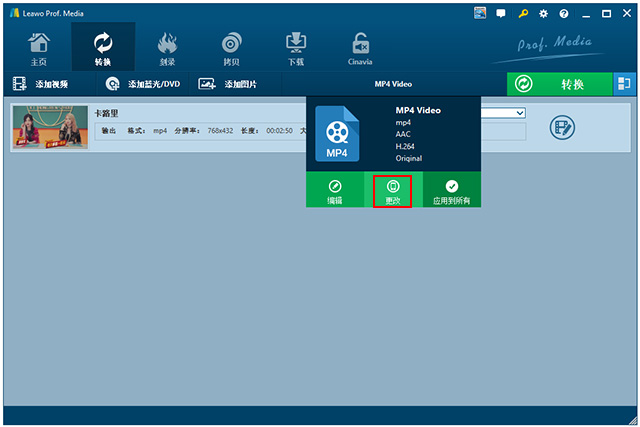The width and height of the screenshot is (640, 427).
Task: Open the 拷贝 copy tab
Action: coord(231,49)
